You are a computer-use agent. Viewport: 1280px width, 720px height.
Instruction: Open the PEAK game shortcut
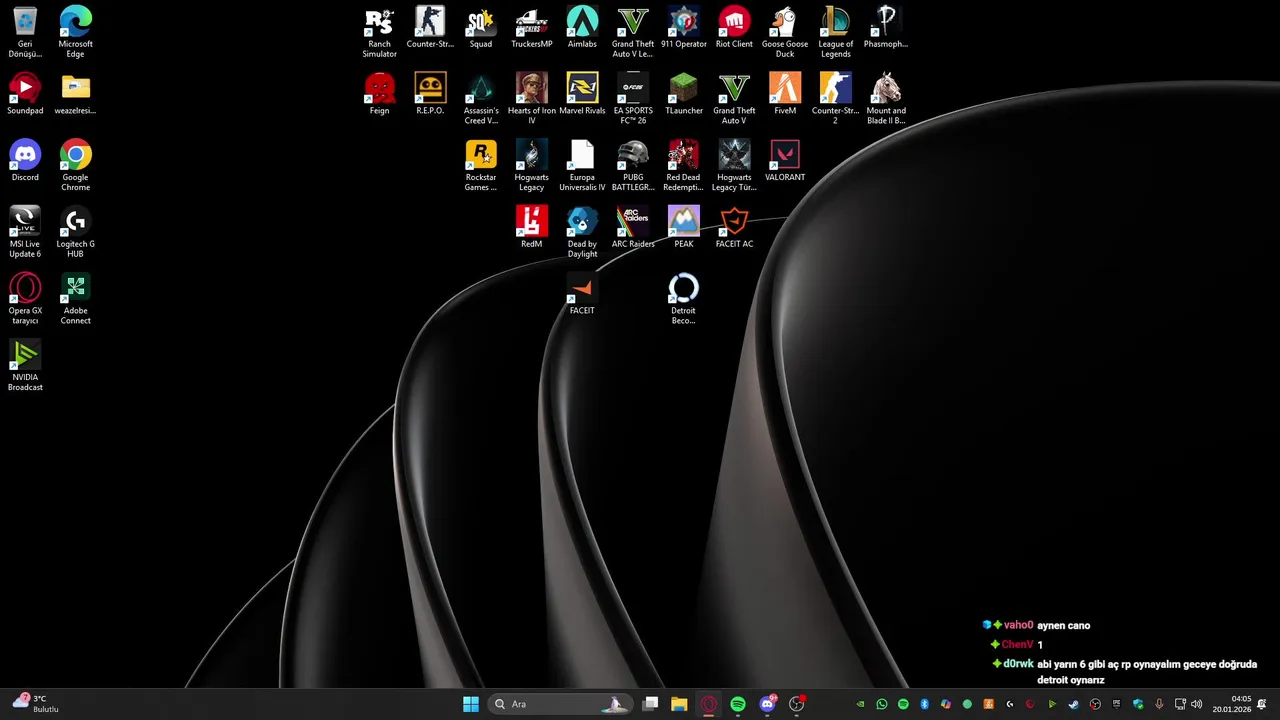[x=684, y=228]
